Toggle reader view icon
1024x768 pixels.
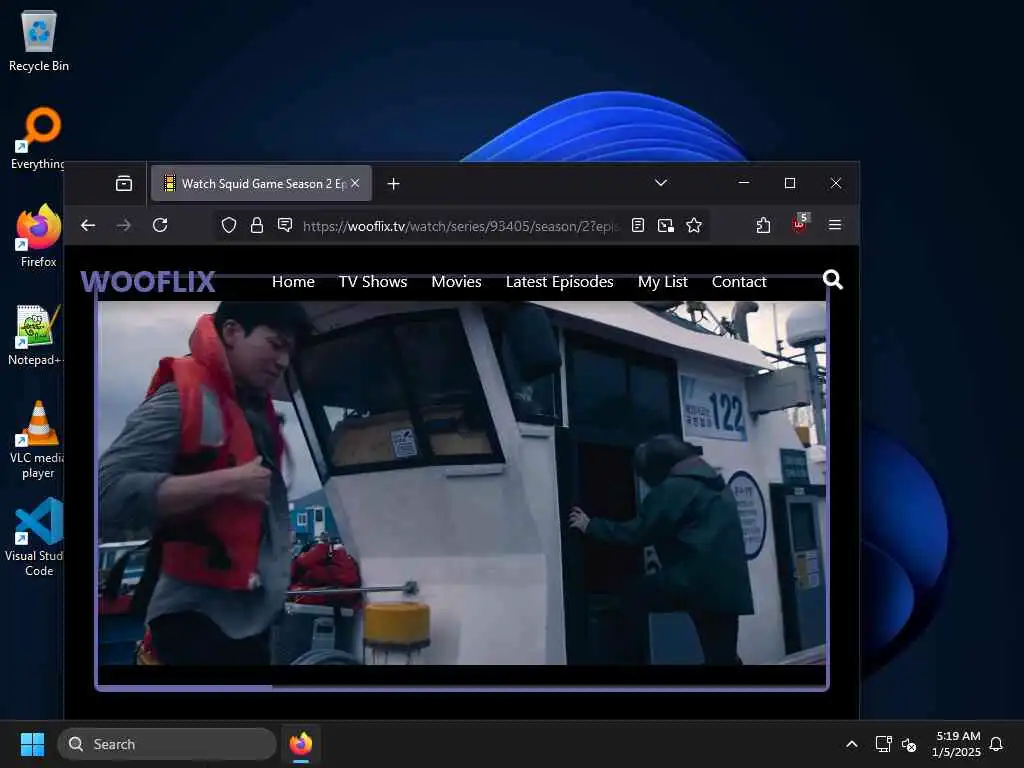click(x=638, y=225)
